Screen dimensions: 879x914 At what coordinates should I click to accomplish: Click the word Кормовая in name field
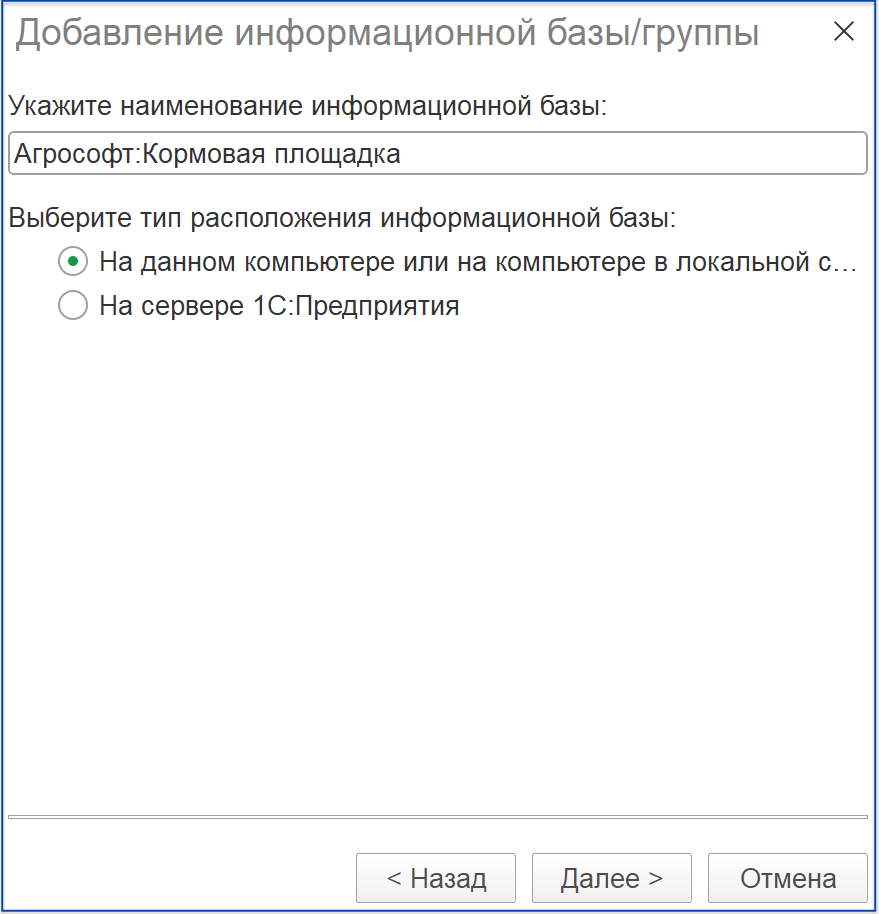click(x=204, y=154)
